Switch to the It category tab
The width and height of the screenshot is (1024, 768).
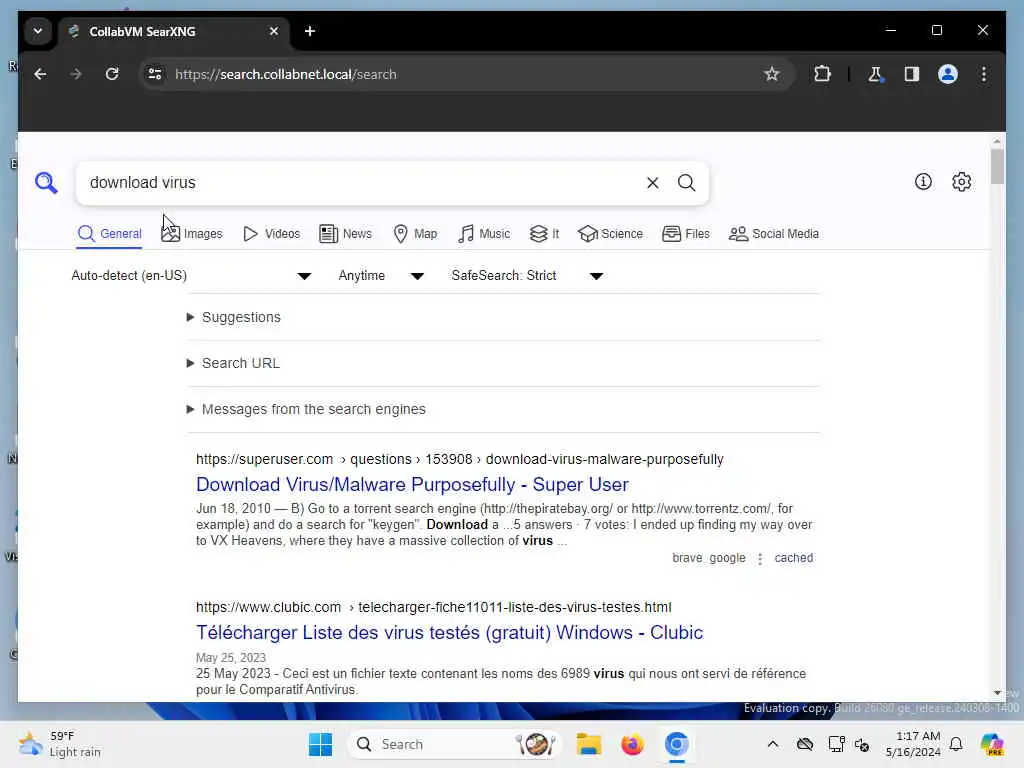click(545, 234)
